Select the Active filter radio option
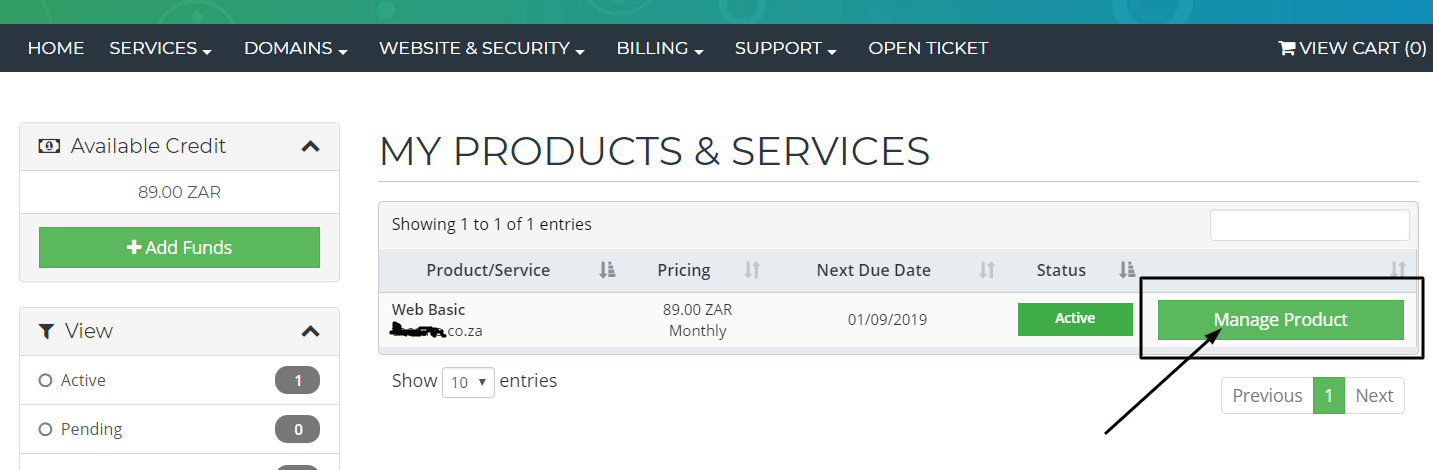The image size is (1433, 470). [x=45, y=380]
